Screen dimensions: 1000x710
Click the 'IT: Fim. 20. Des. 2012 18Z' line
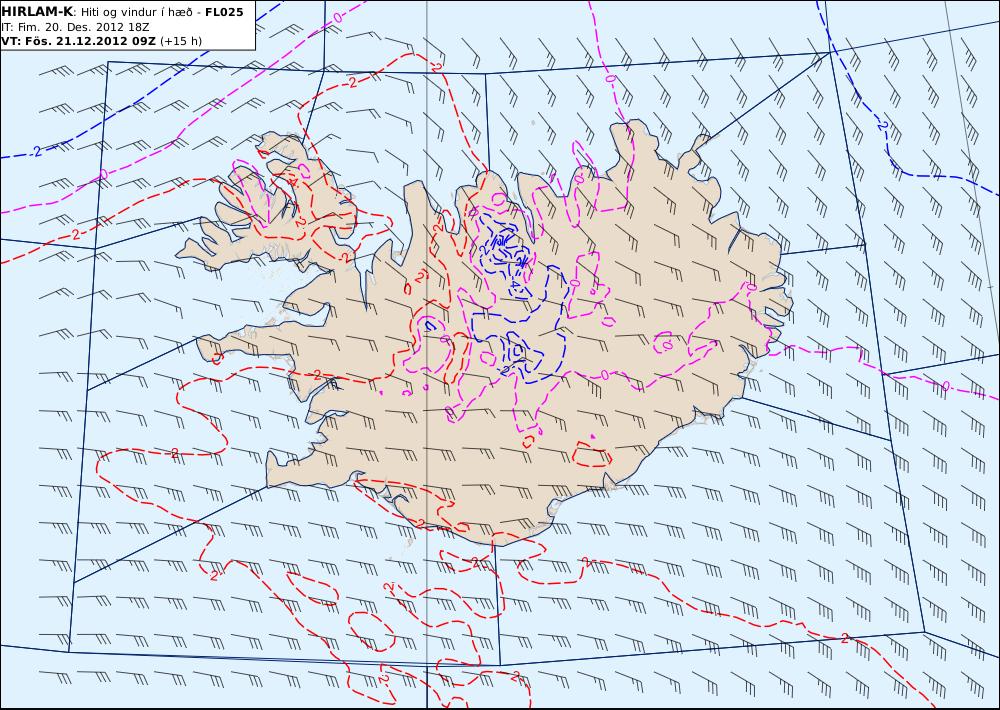pyautogui.click(x=75, y=27)
